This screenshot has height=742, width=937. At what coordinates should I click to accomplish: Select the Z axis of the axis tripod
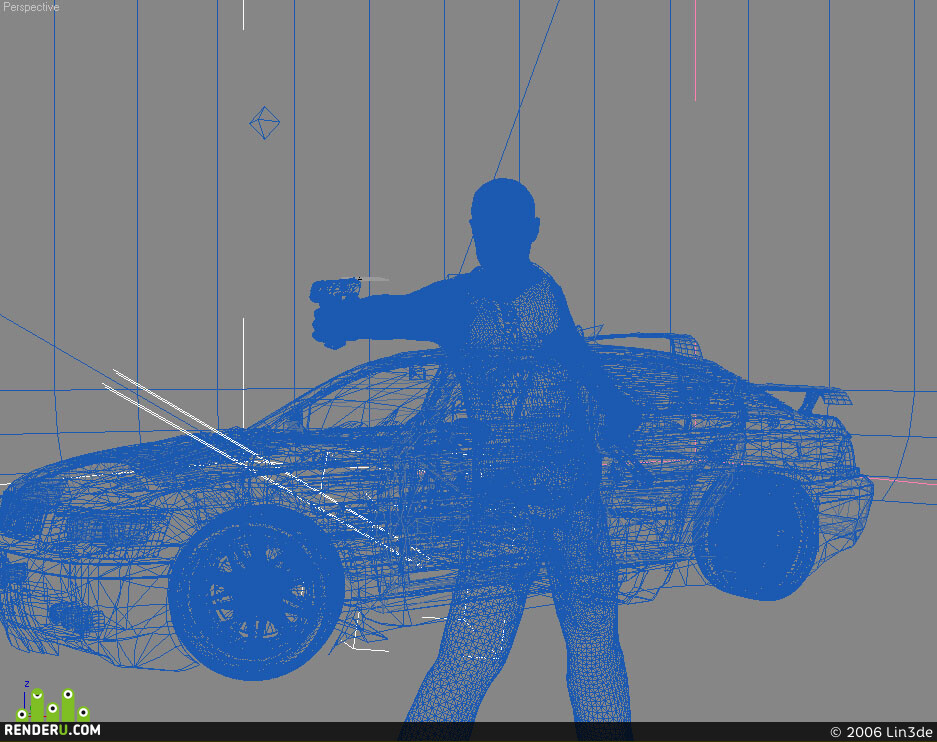pyautogui.click(x=26, y=693)
